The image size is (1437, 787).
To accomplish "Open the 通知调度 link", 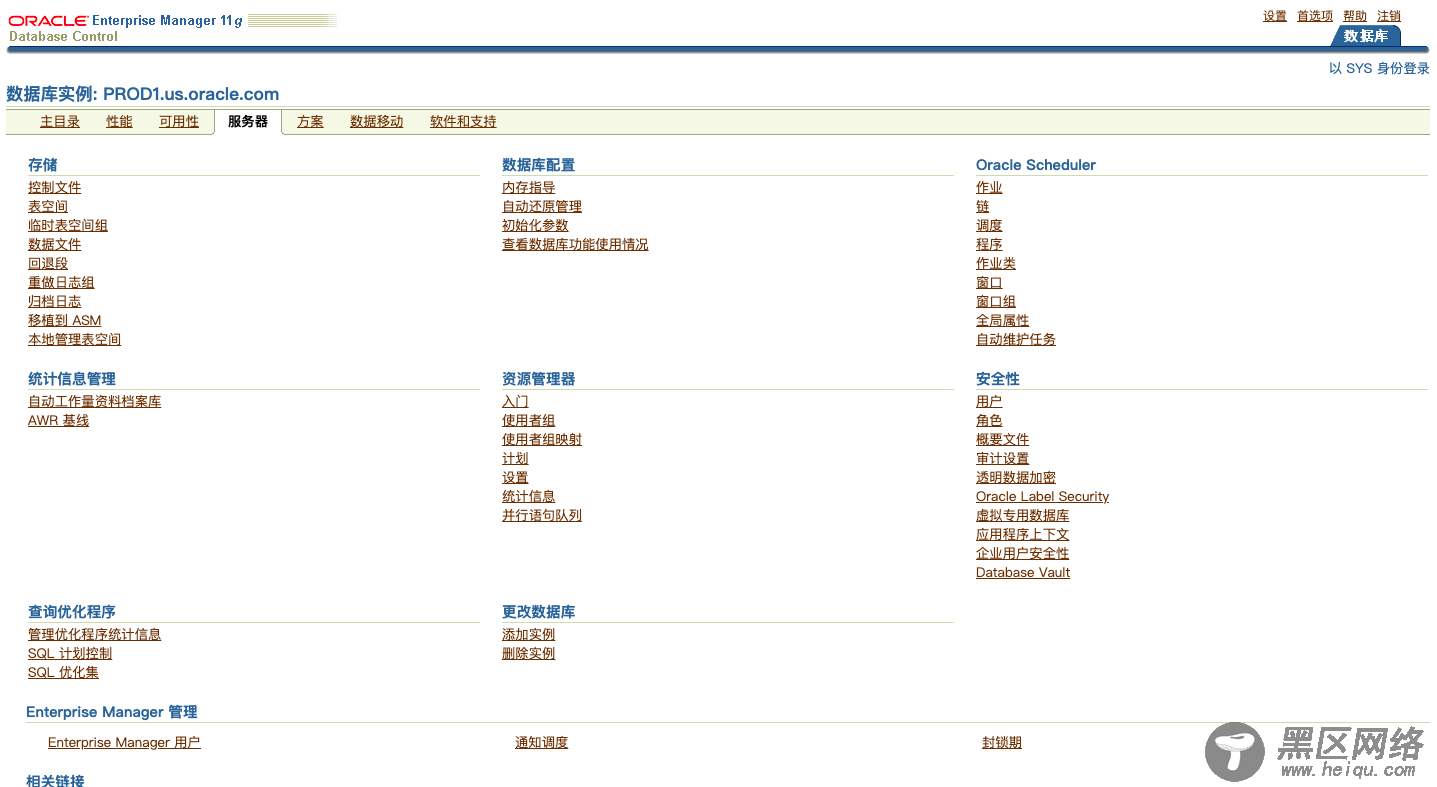I will pyautogui.click(x=542, y=743).
